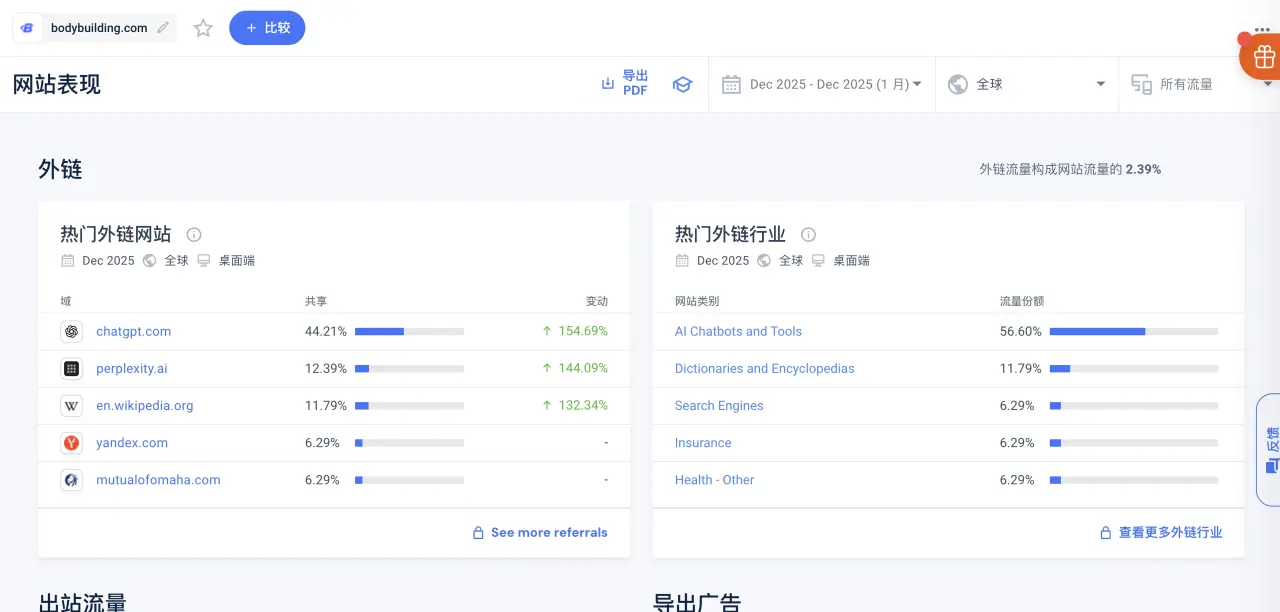Click the Dictionaries and Encyclopedias 11.79% bar

tap(1134, 368)
